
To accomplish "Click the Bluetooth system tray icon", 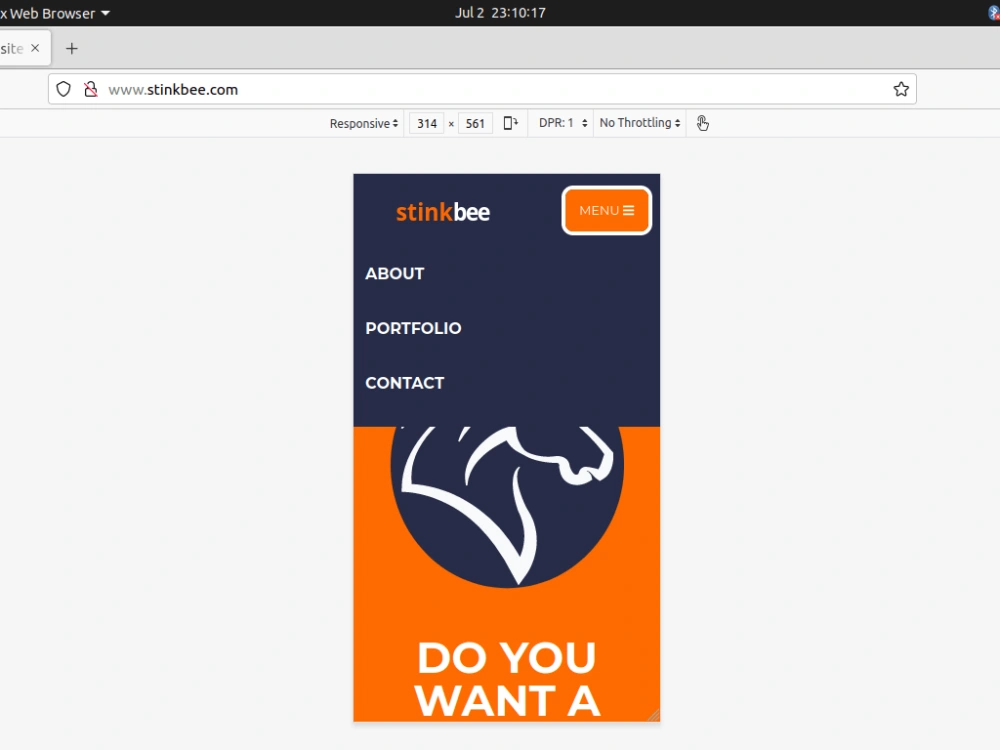I will (x=994, y=13).
